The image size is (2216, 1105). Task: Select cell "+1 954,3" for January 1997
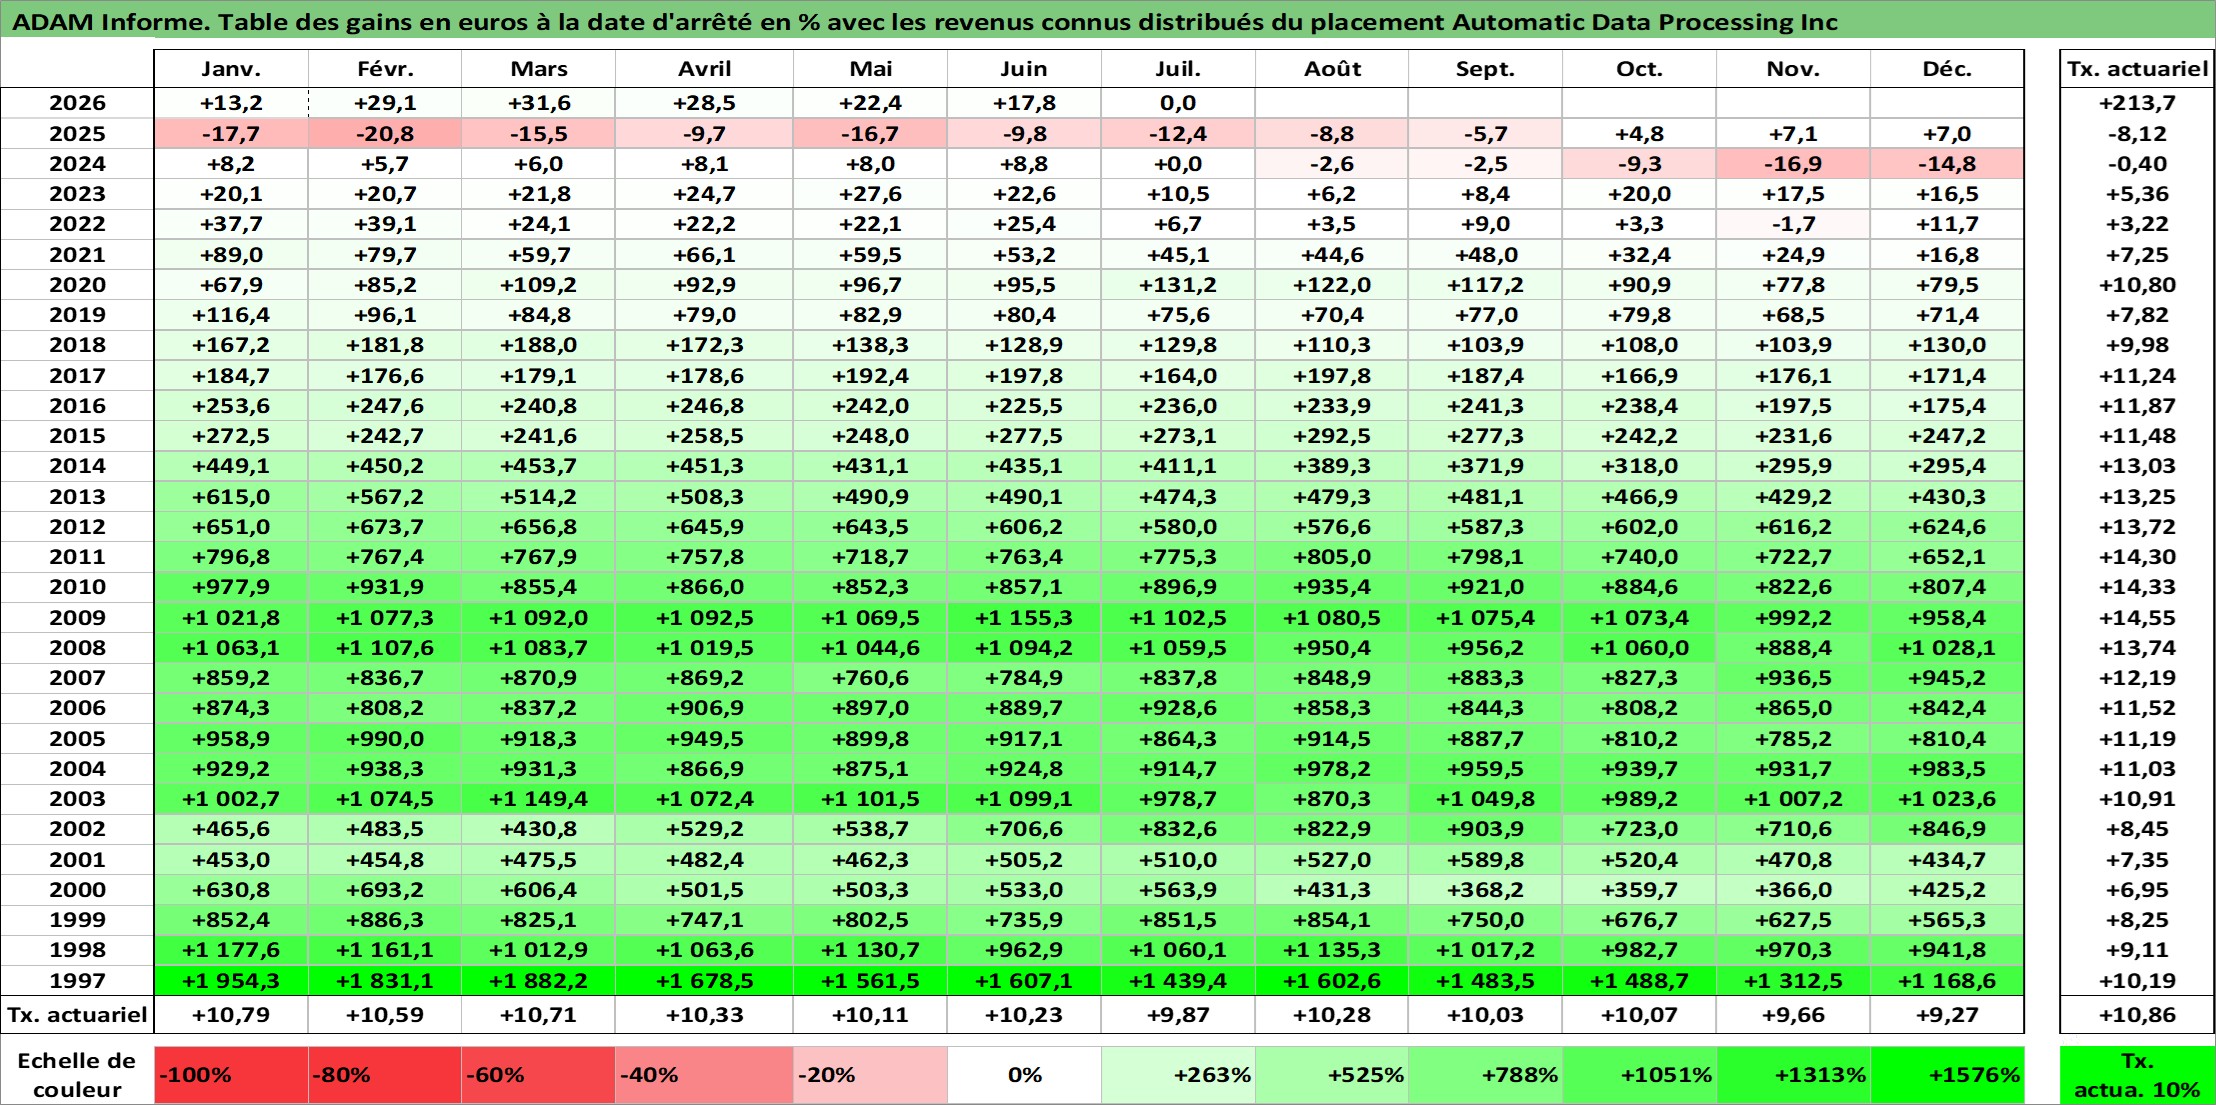point(231,981)
